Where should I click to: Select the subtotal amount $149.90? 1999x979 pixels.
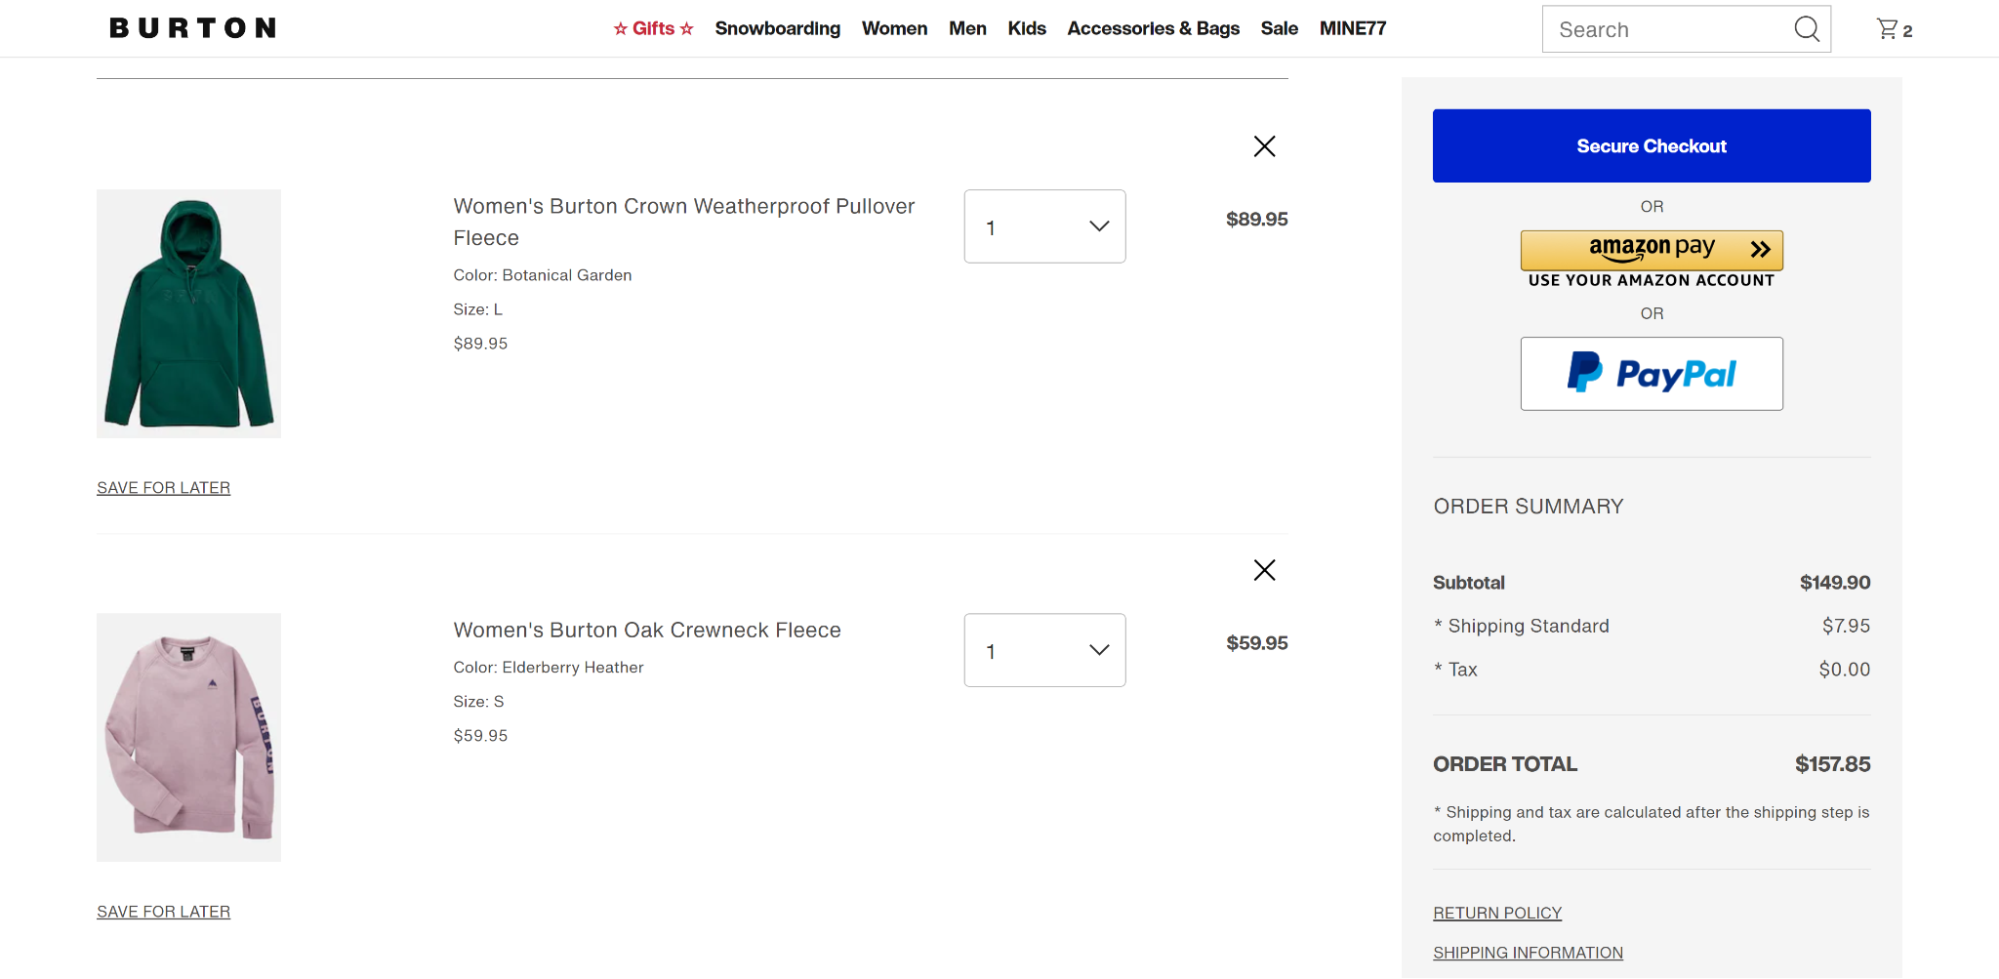coord(1835,582)
